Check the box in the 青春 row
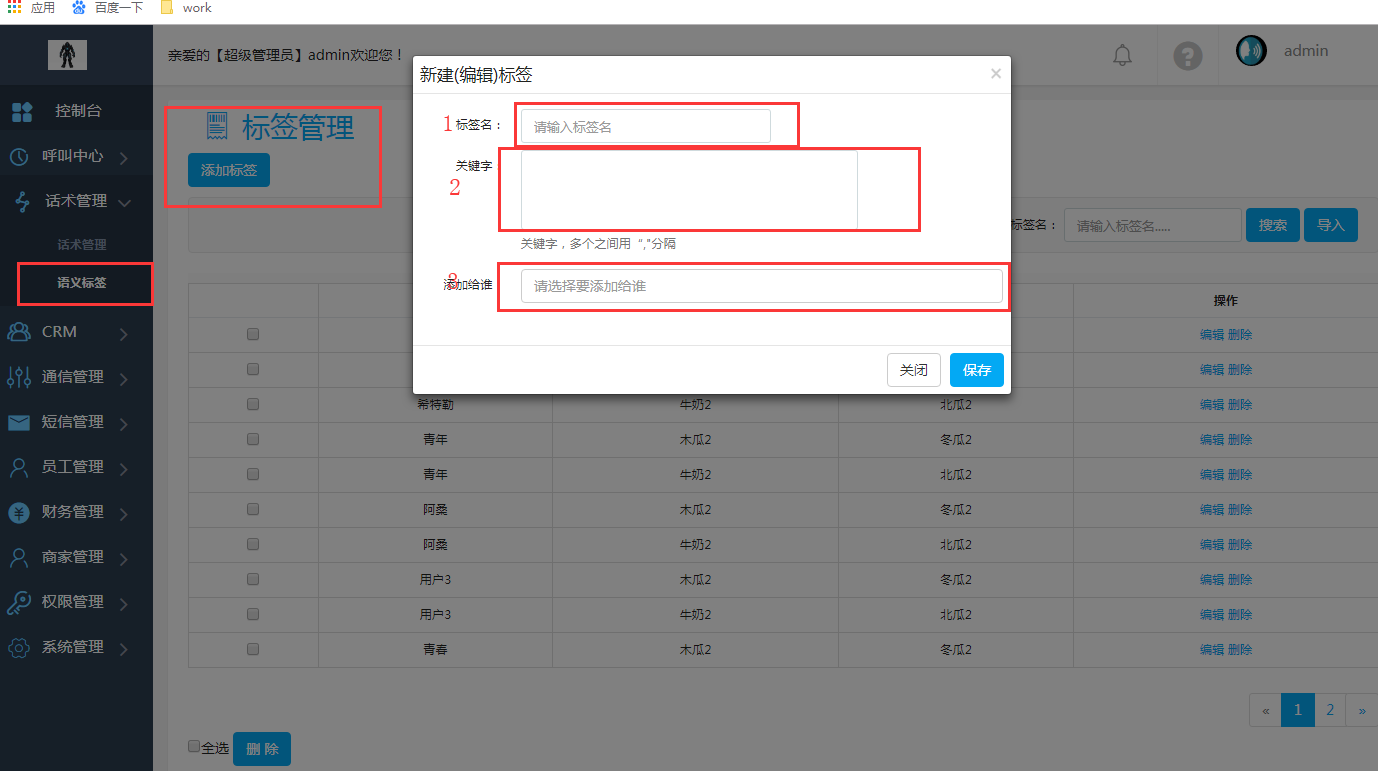This screenshot has width=1378, height=771. coord(253,649)
